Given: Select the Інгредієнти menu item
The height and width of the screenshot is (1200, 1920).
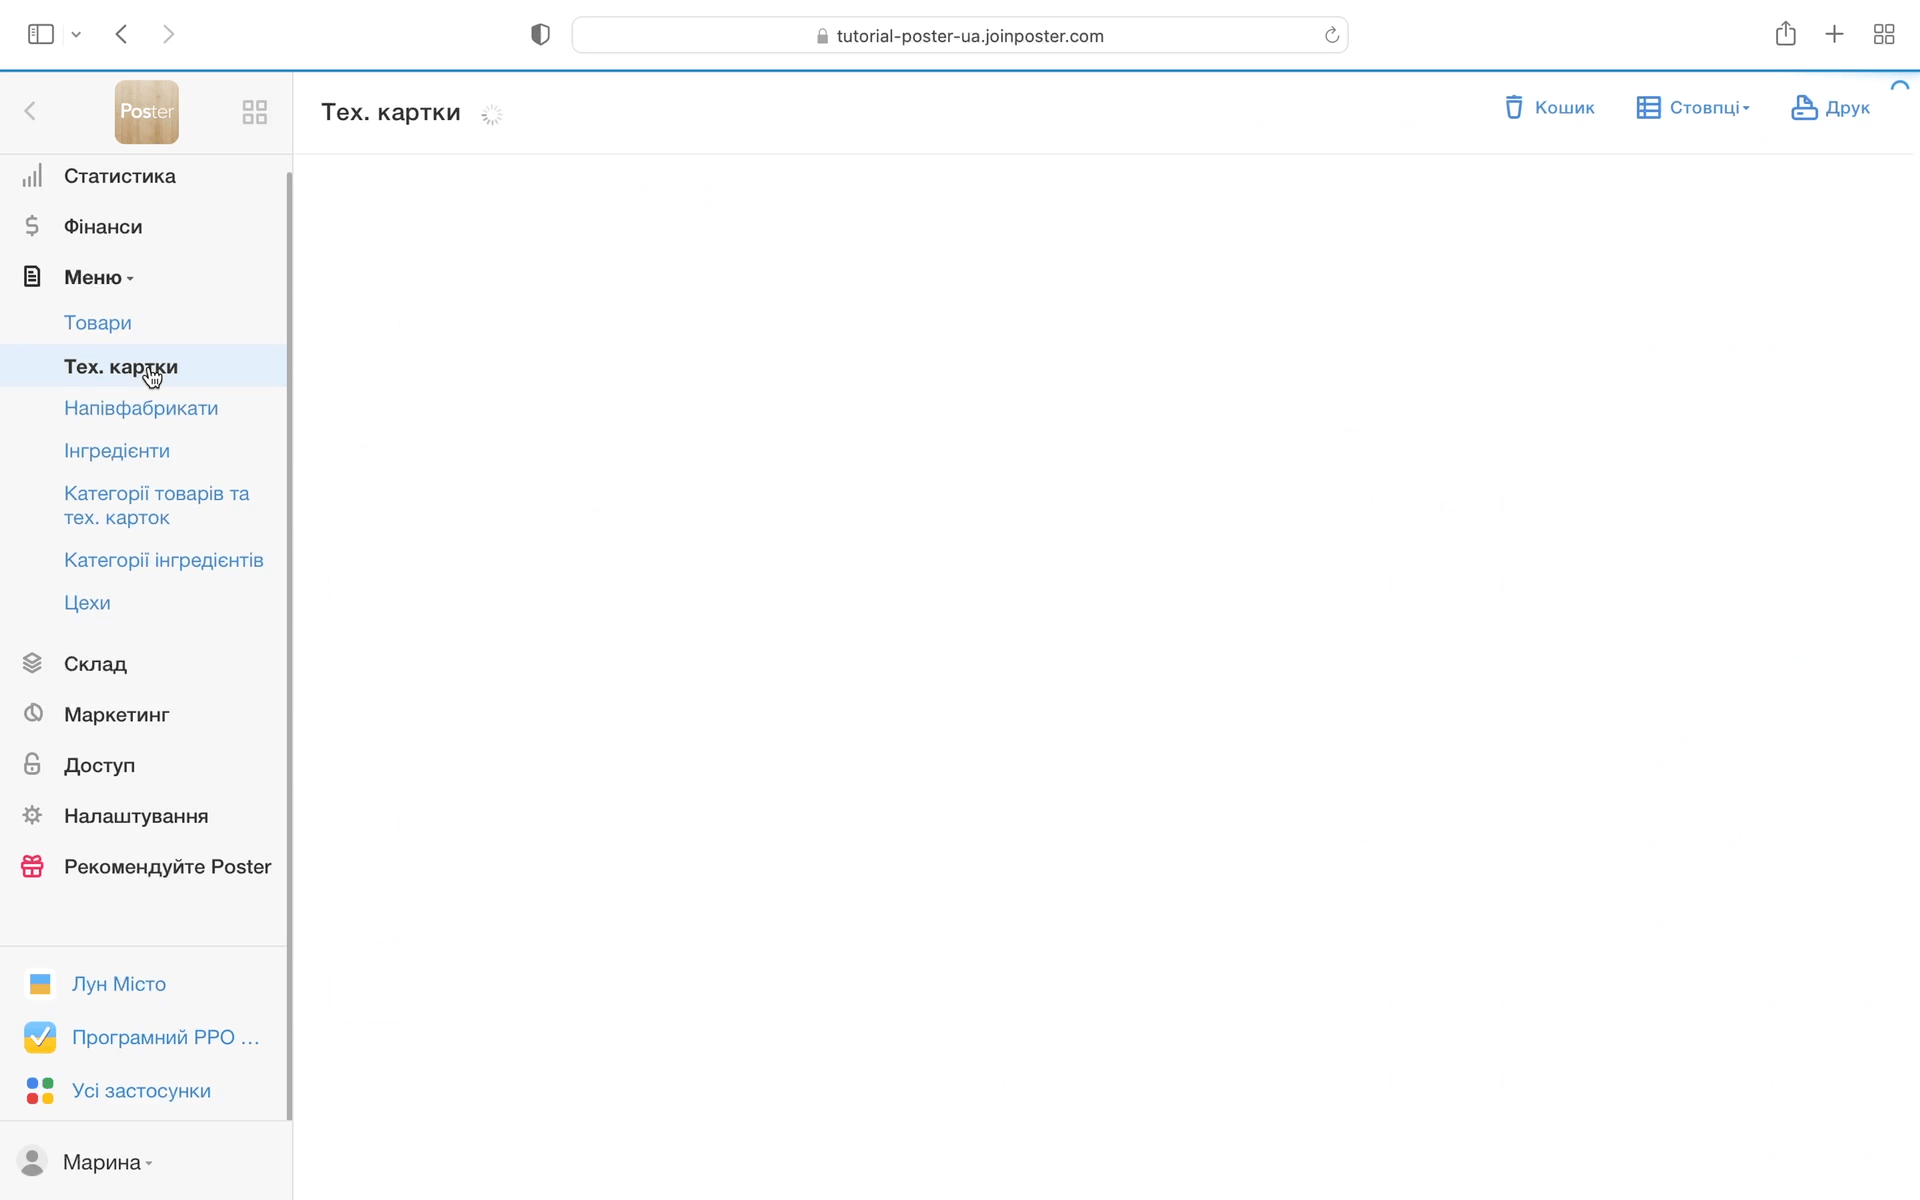Looking at the screenshot, I should (x=117, y=451).
